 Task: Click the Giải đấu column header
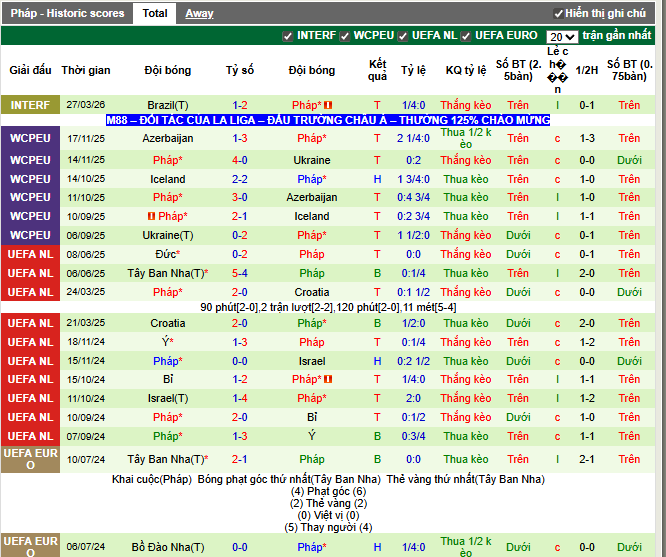click(30, 70)
